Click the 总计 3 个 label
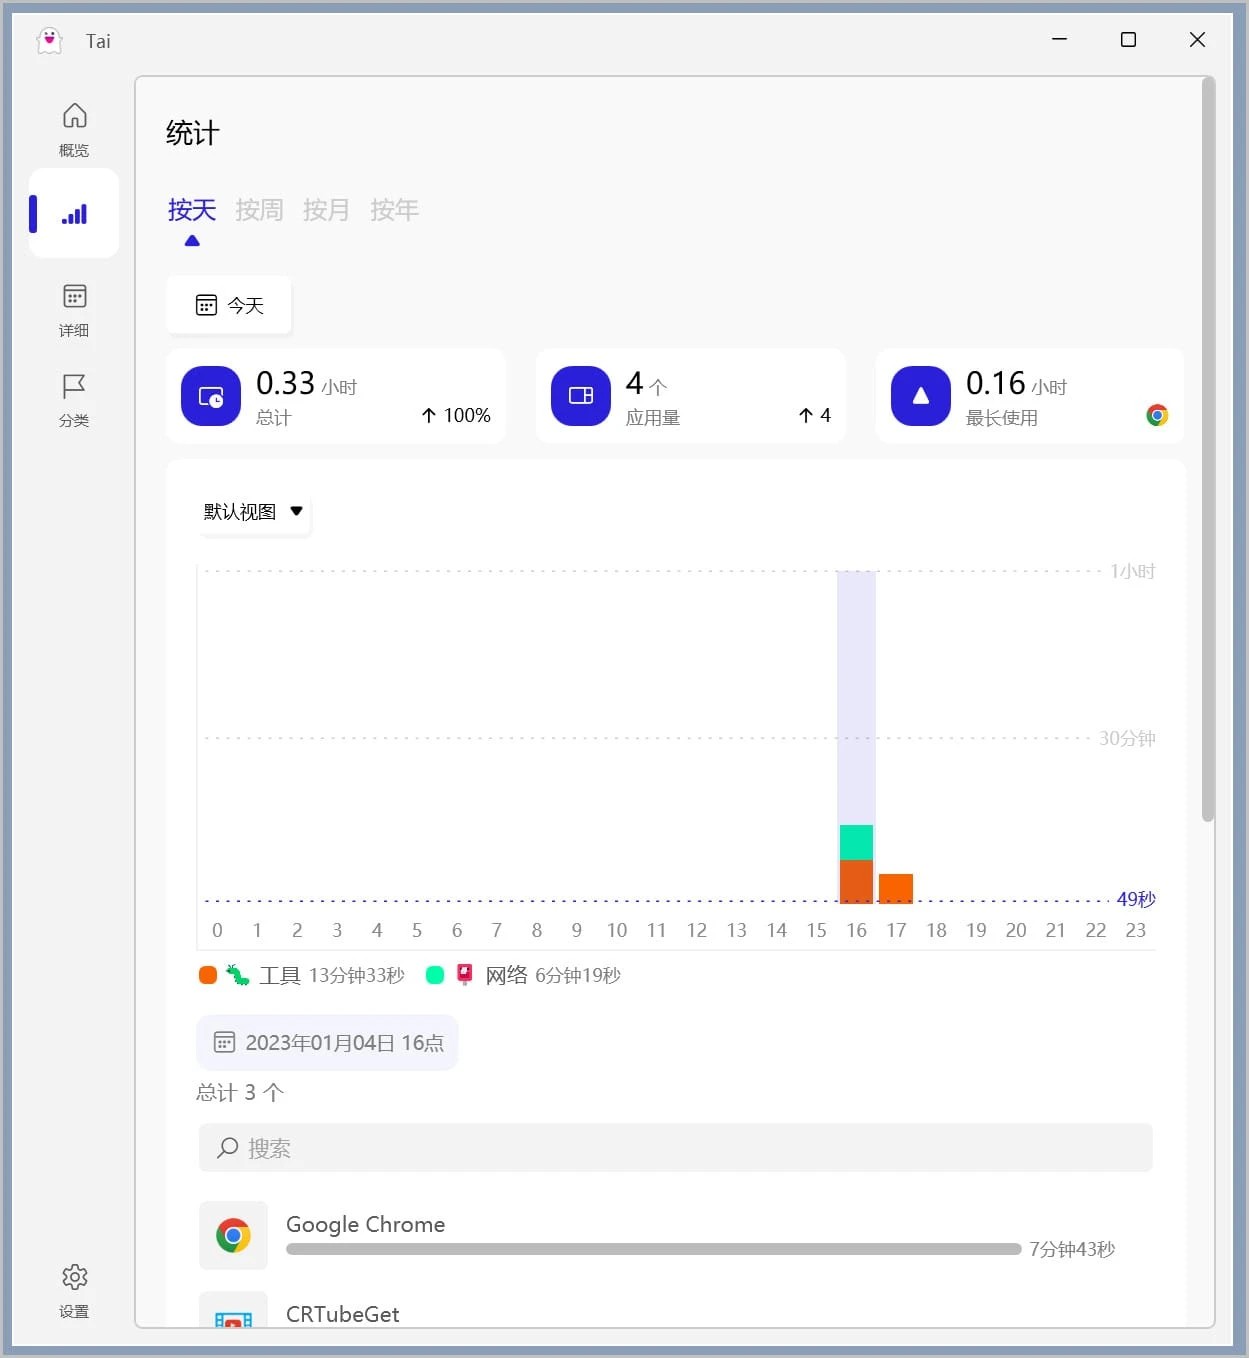 coord(240,1092)
